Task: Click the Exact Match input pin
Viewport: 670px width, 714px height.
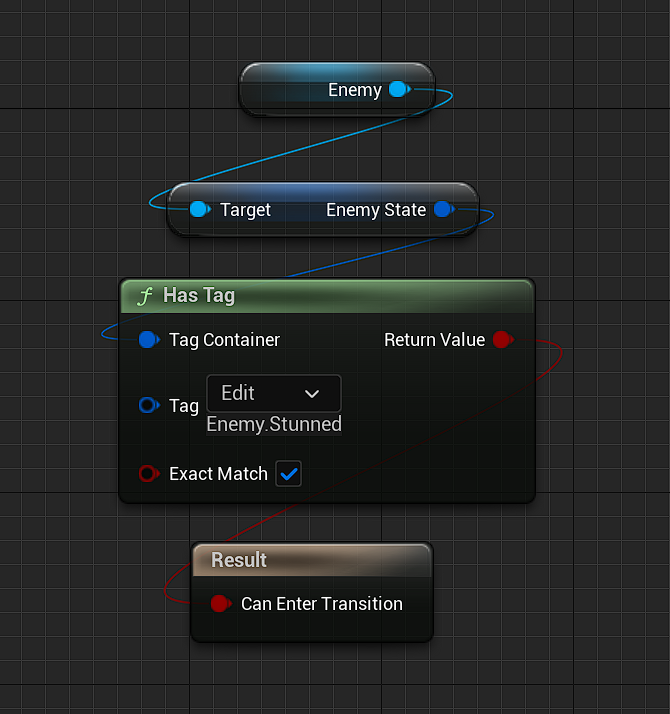Action: click(149, 474)
